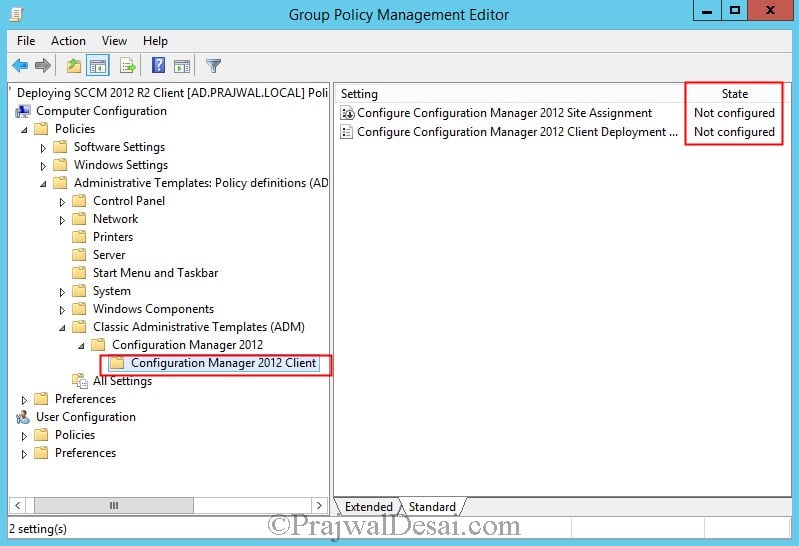Click the Up one level folder icon
Screen dimensions: 799x546
[x=74, y=66]
